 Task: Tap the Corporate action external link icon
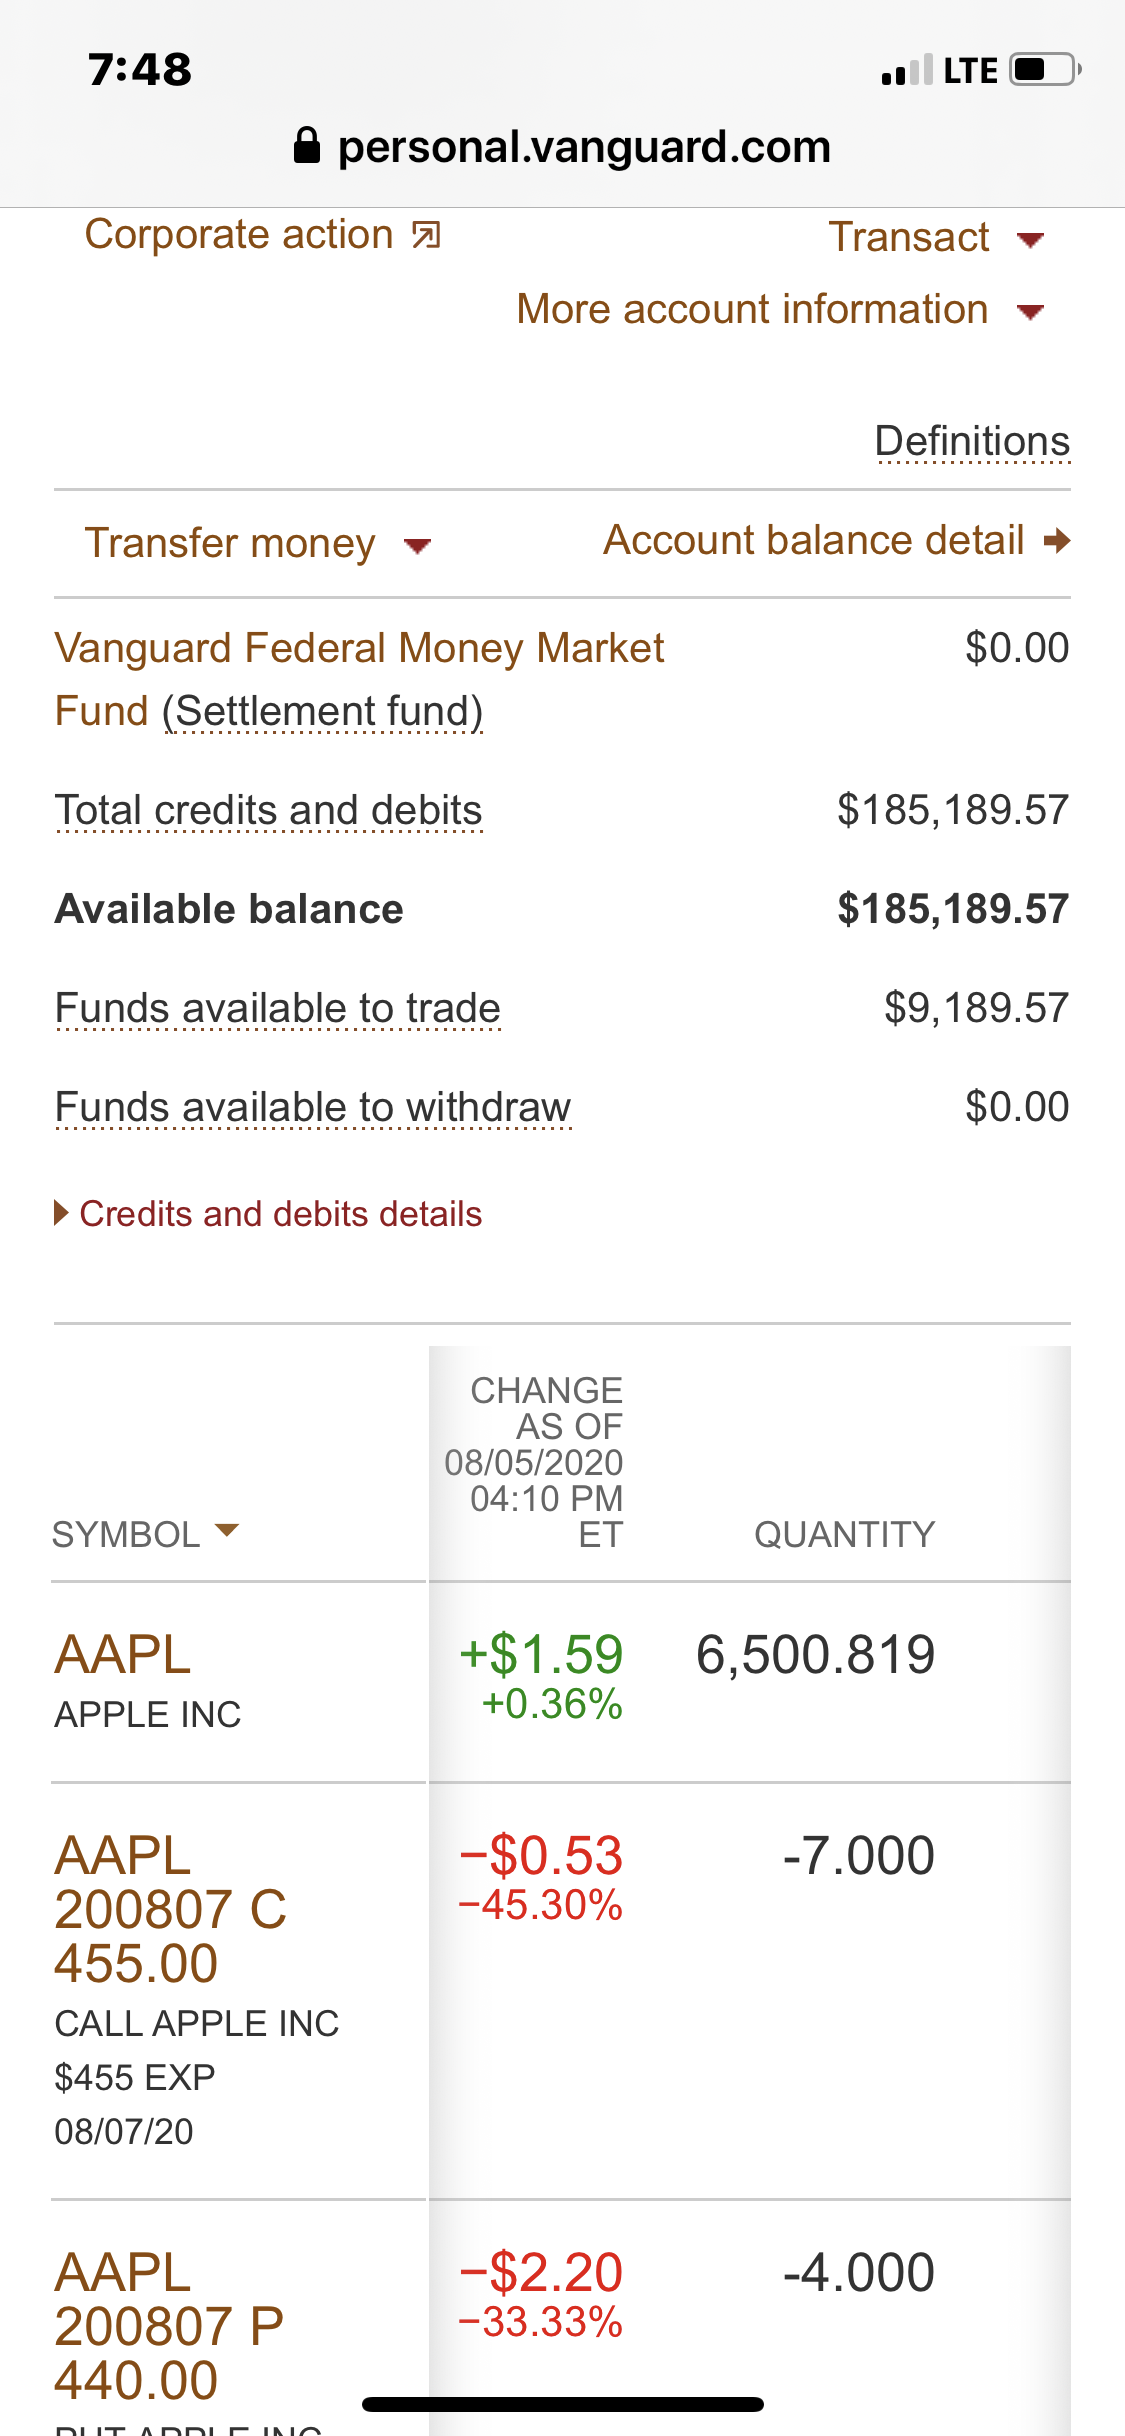(427, 235)
